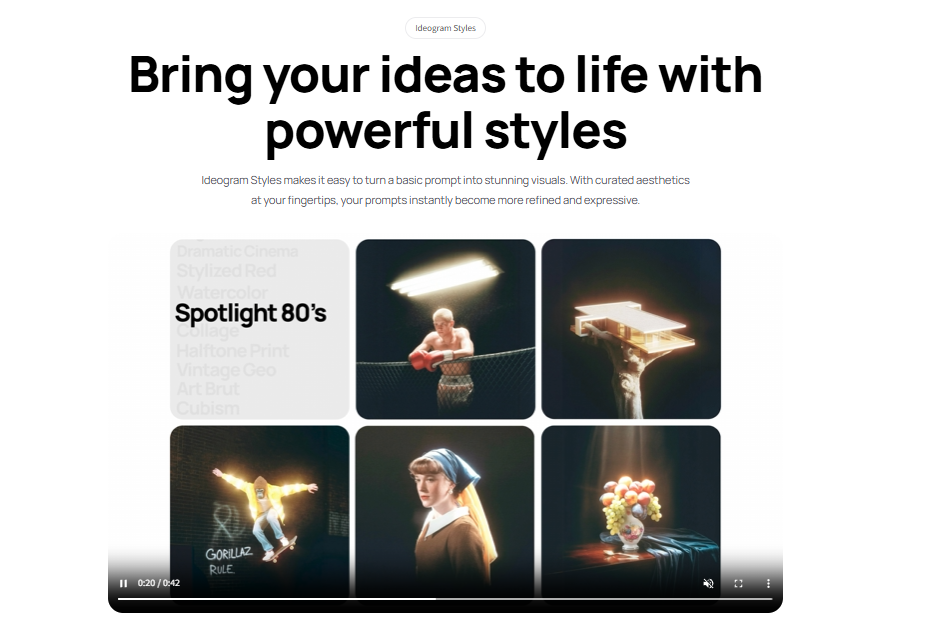The height and width of the screenshot is (630, 950).
Task: Choose the Halftone Print style
Action: pos(233,351)
